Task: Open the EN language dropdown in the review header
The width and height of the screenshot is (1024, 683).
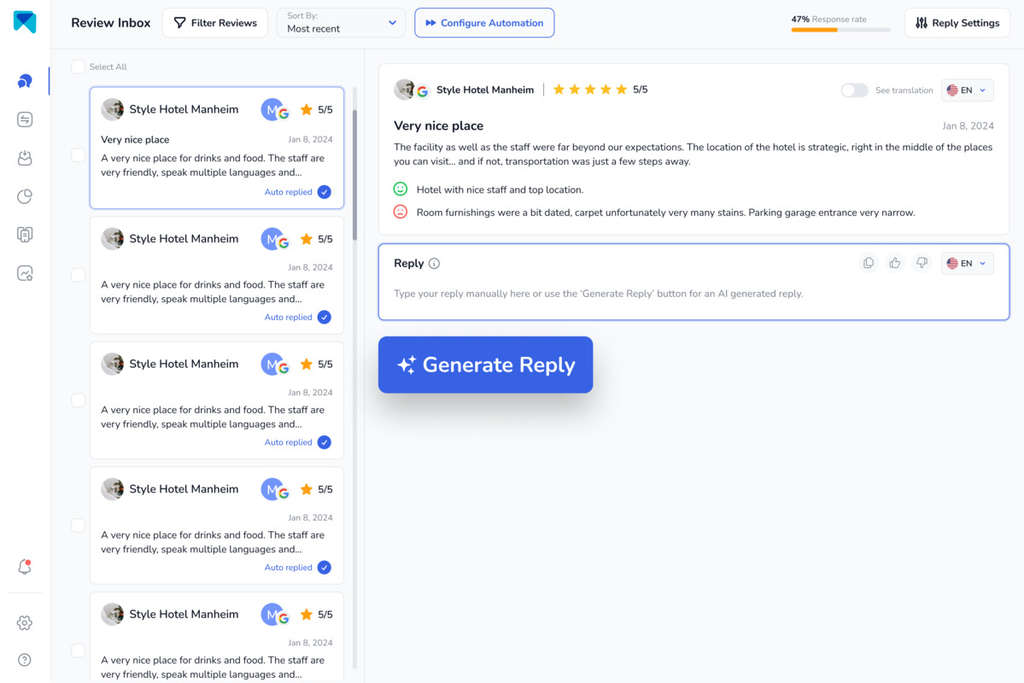Action: pos(966,89)
